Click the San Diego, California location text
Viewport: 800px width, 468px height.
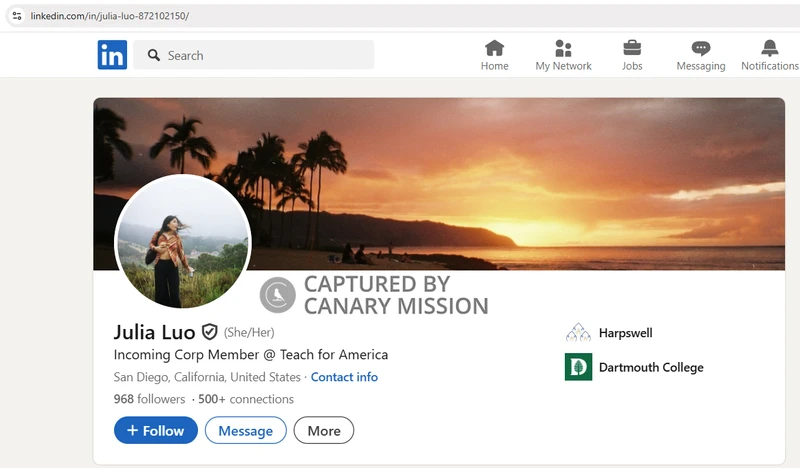(207, 377)
